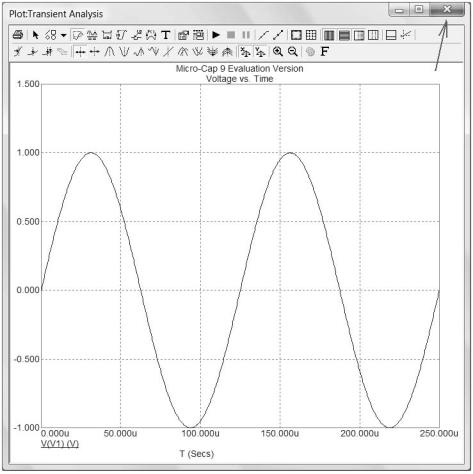Pick the Point Tag mode tool
The width and height of the screenshot is (473, 474).
click(x=136, y=35)
